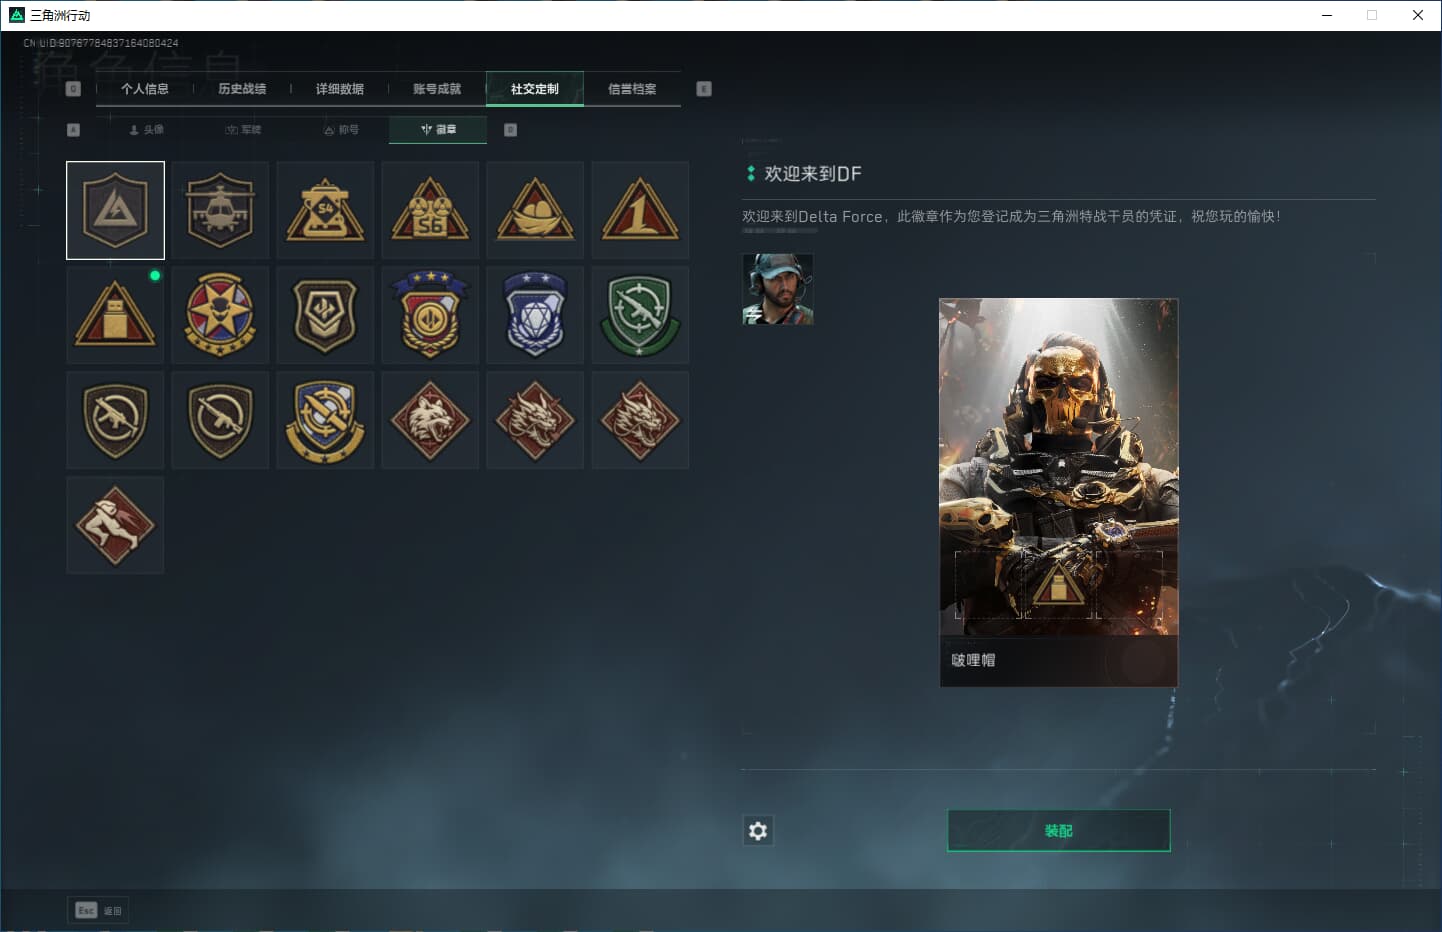Image resolution: width=1442 pixels, height=932 pixels.
Task: Open the 称号 sub-tab
Action: coord(341,130)
